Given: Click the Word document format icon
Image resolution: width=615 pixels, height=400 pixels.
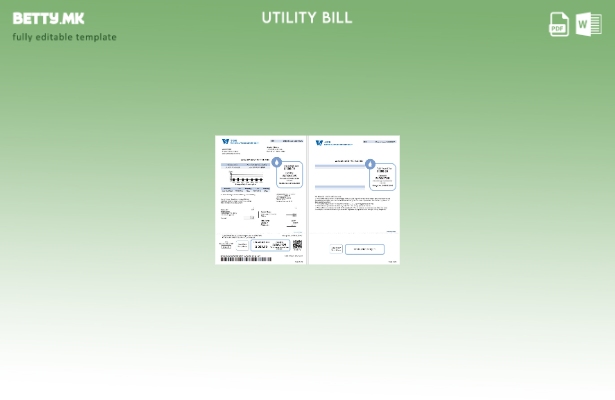Looking at the screenshot, I should pyautogui.click(x=589, y=25).
